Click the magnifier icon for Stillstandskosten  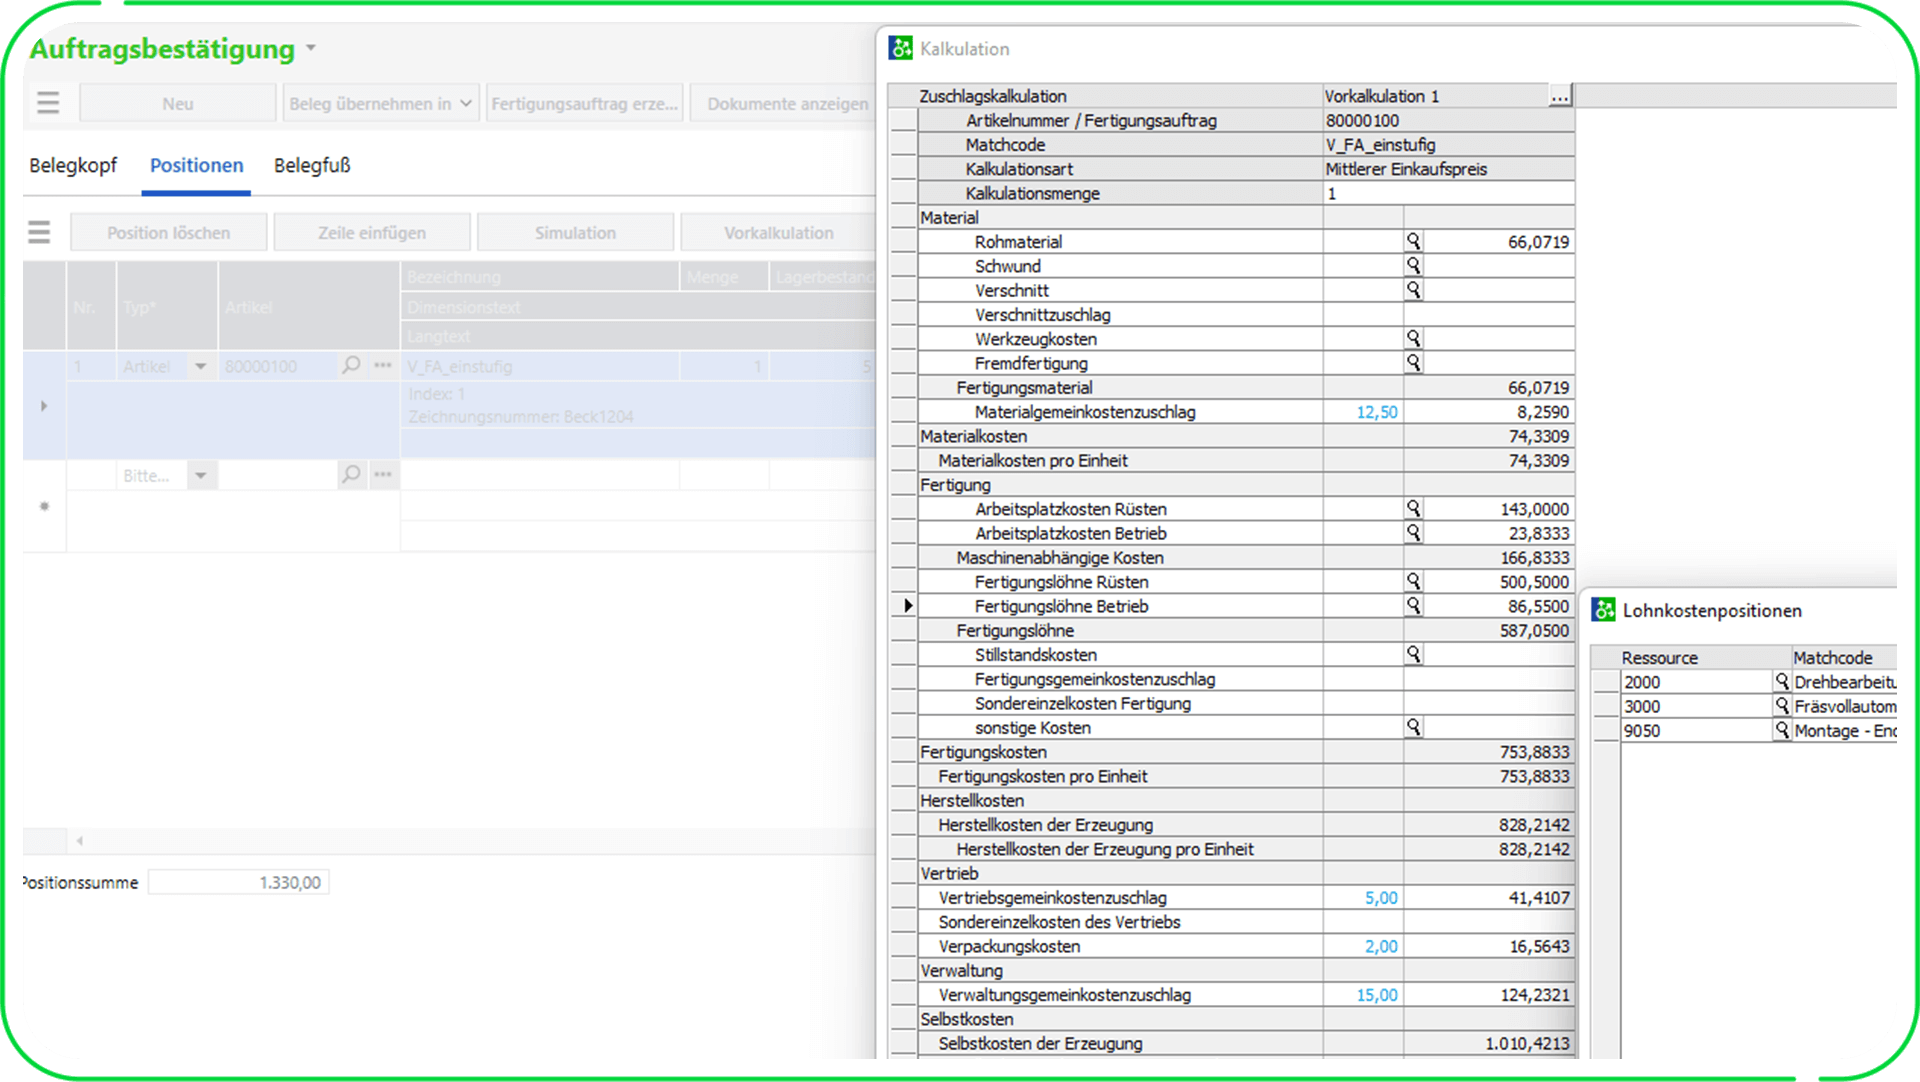point(1413,654)
